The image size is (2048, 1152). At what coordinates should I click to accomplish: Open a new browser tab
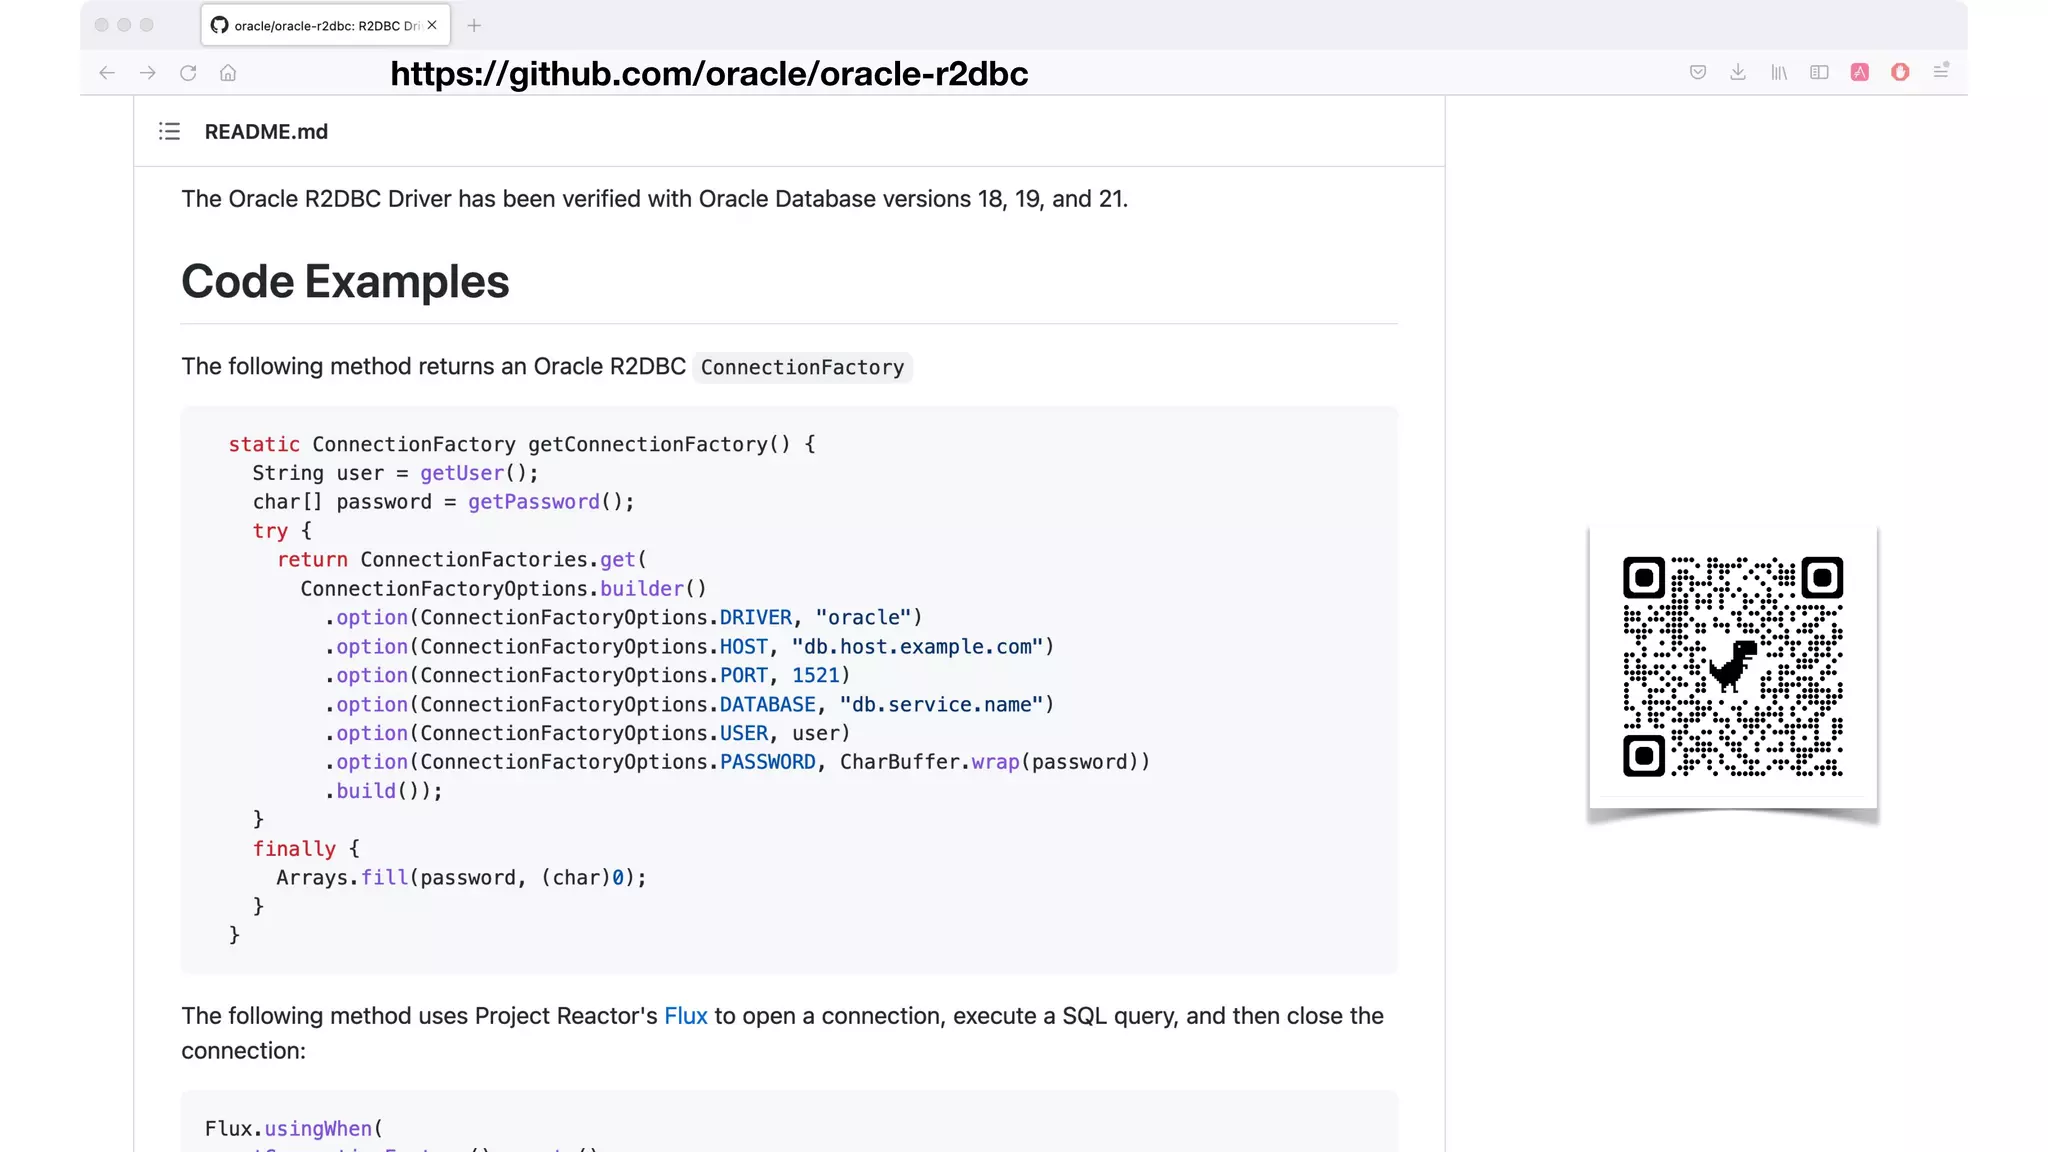pyautogui.click(x=474, y=25)
